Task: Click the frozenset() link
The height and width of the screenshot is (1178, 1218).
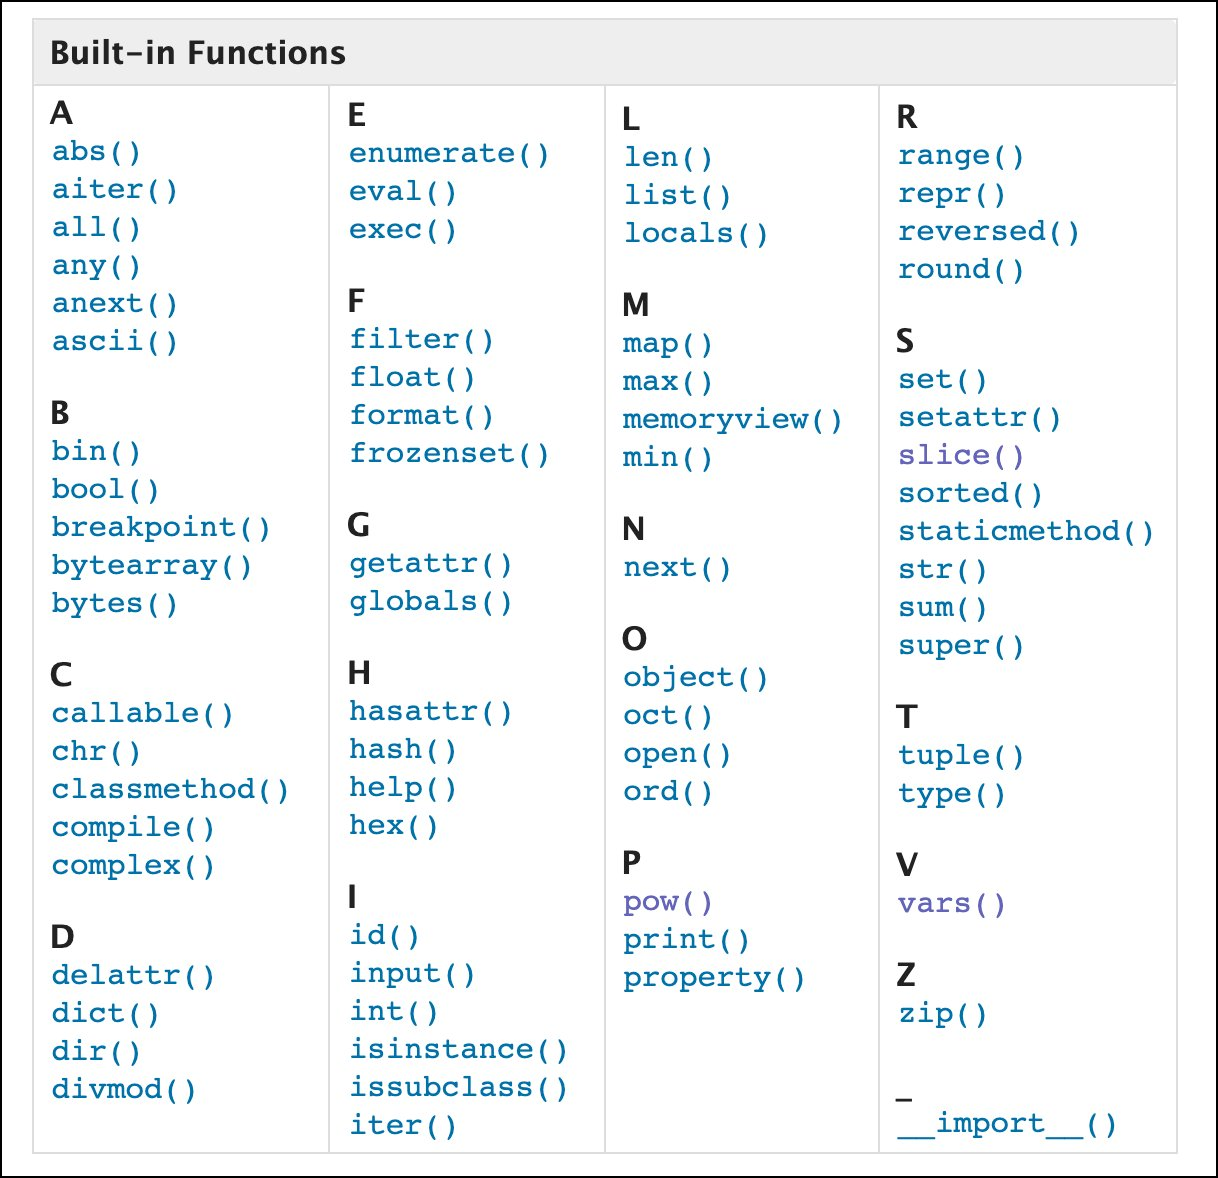Action: (x=449, y=454)
